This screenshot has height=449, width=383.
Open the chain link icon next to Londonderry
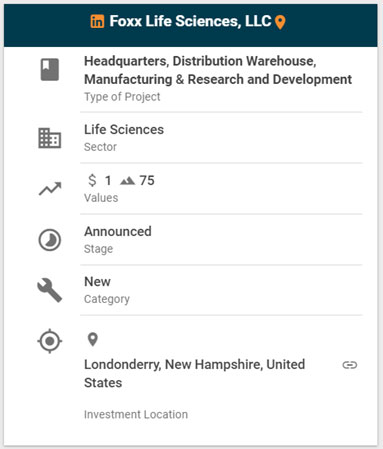tap(350, 365)
